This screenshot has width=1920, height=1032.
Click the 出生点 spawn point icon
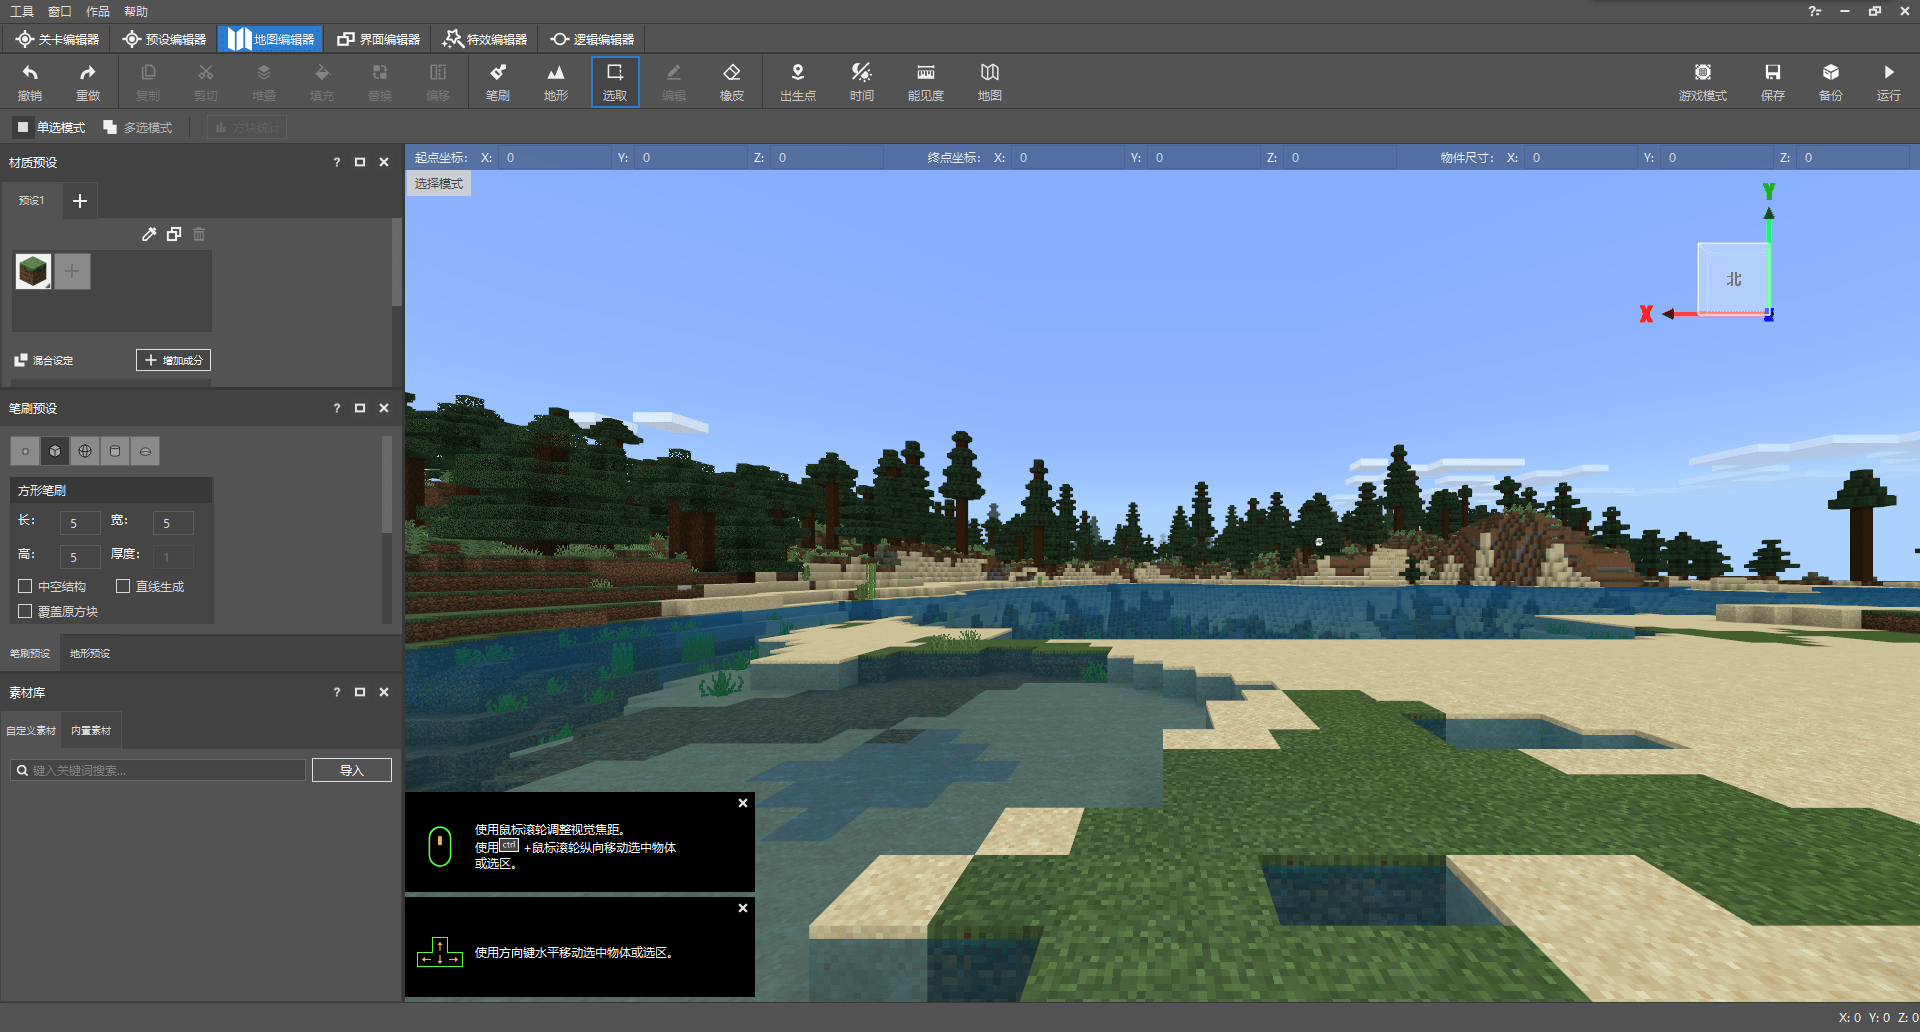797,81
